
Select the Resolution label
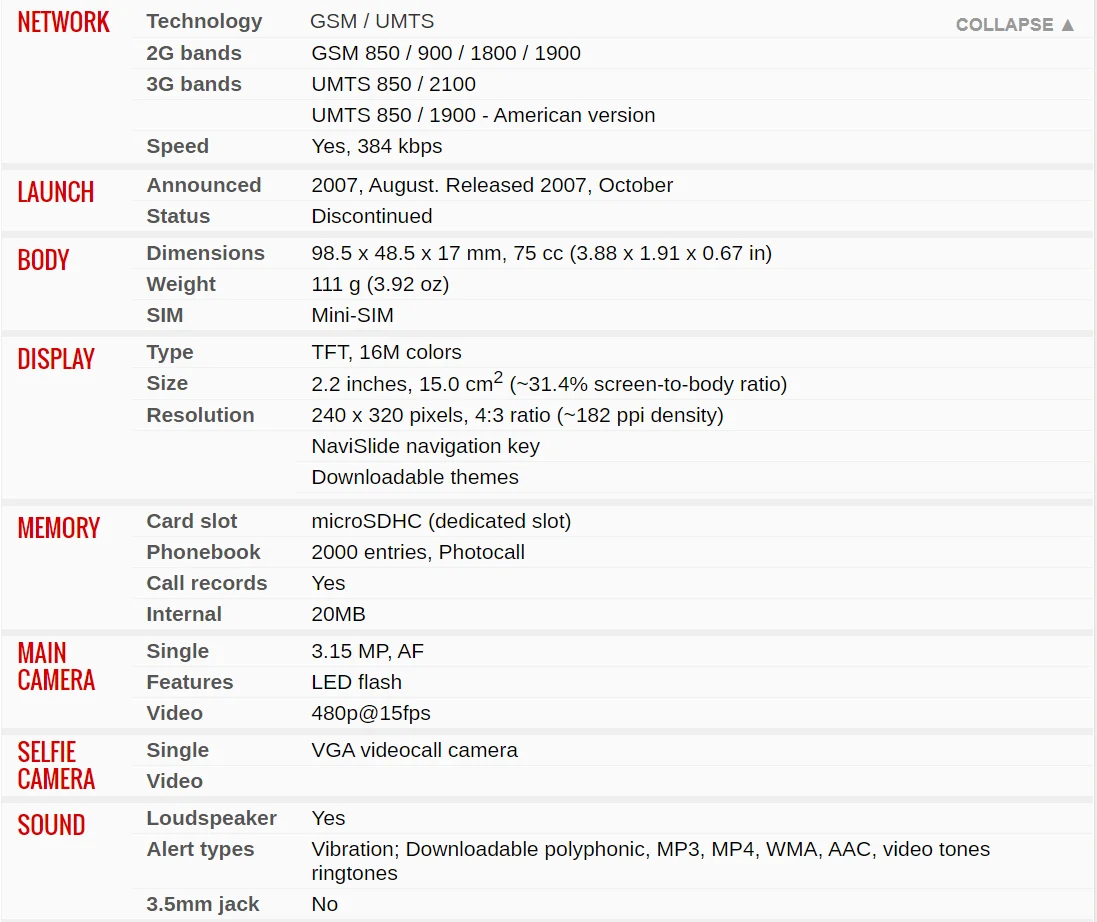point(200,415)
